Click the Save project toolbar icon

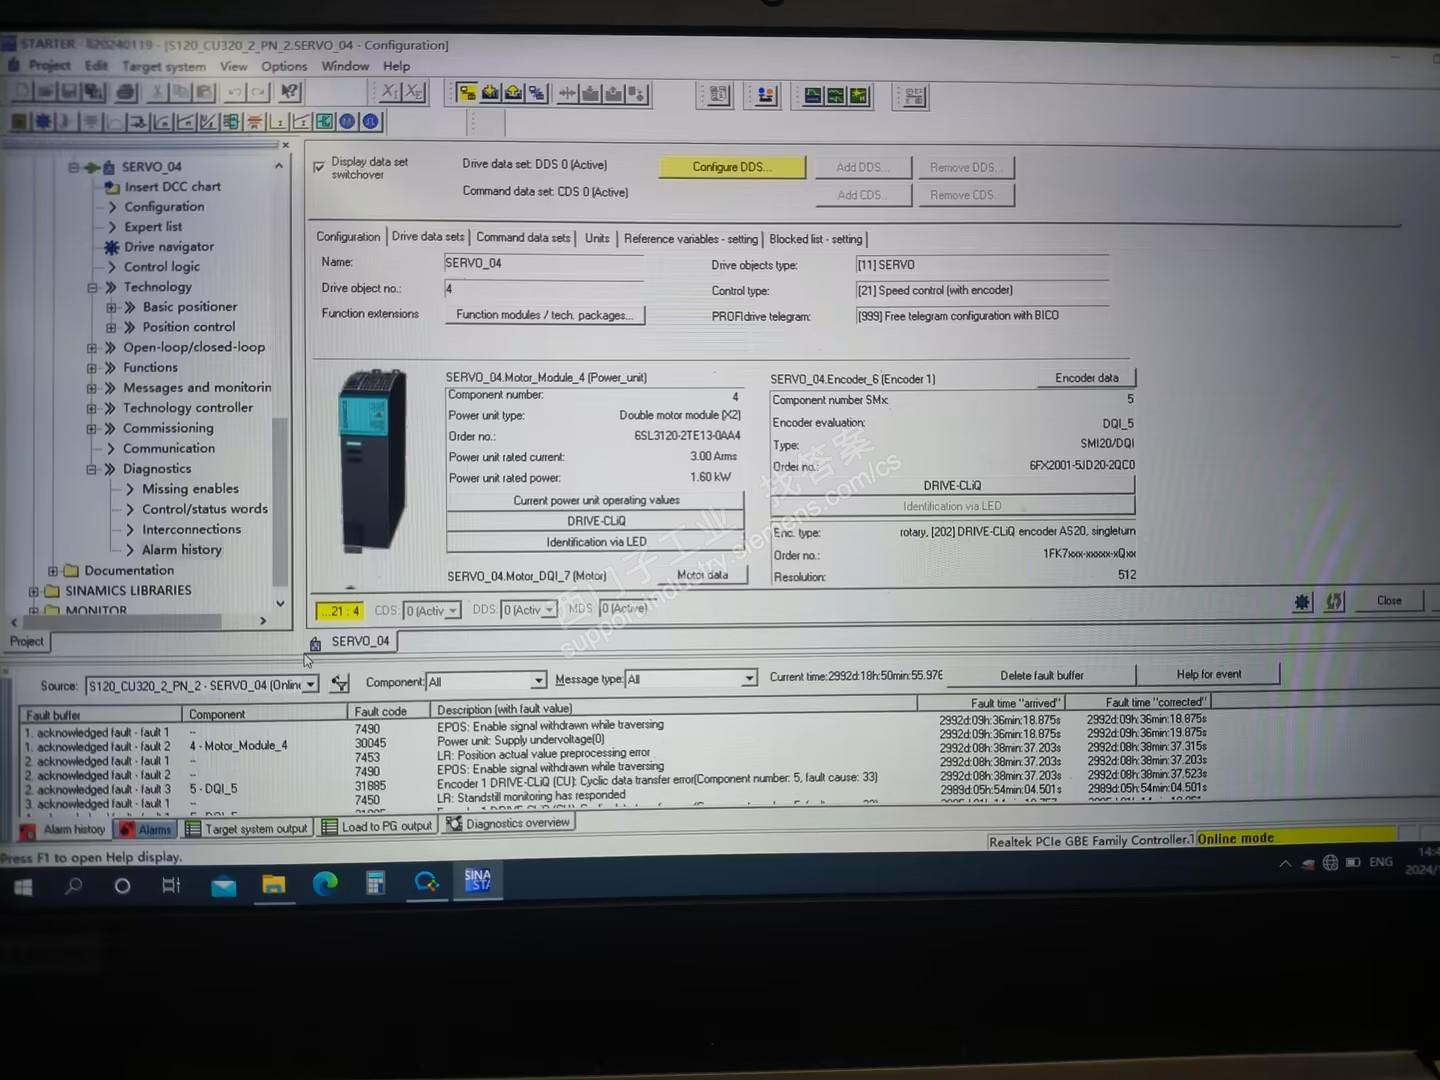[x=69, y=92]
